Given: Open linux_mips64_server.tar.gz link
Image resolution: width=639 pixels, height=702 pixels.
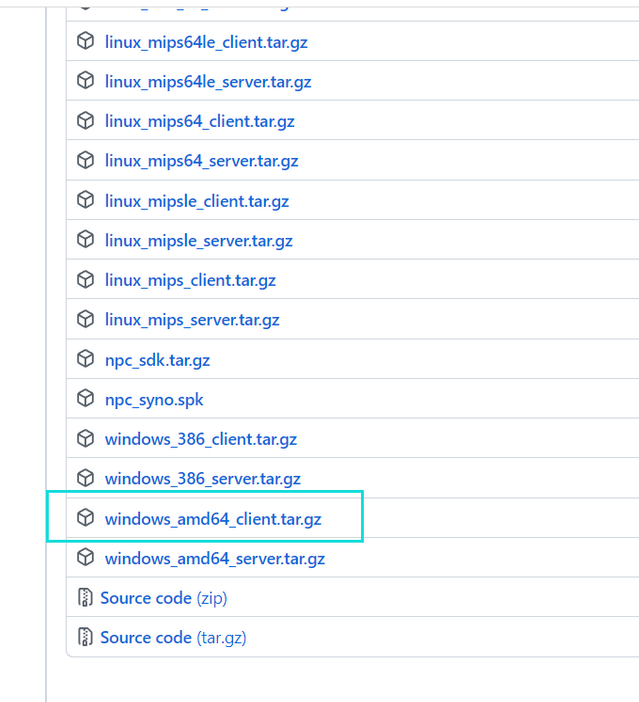Looking at the screenshot, I should pyautogui.click(x=202, y=161).
